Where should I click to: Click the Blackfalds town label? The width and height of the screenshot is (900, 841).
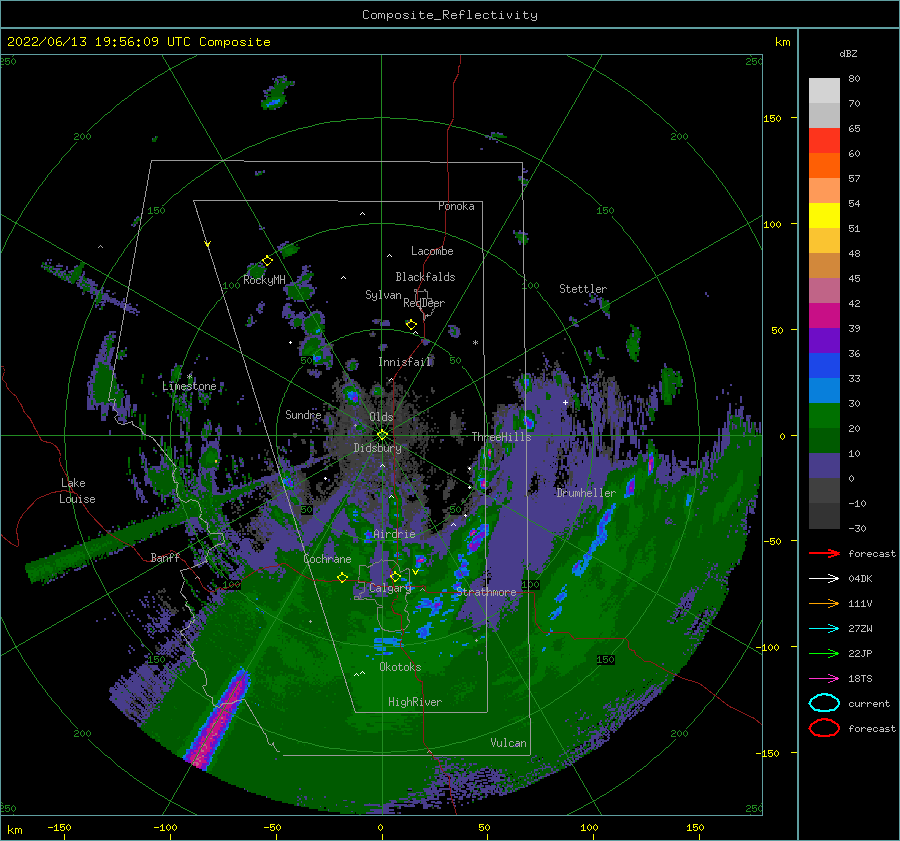click(x=425, y=277)
